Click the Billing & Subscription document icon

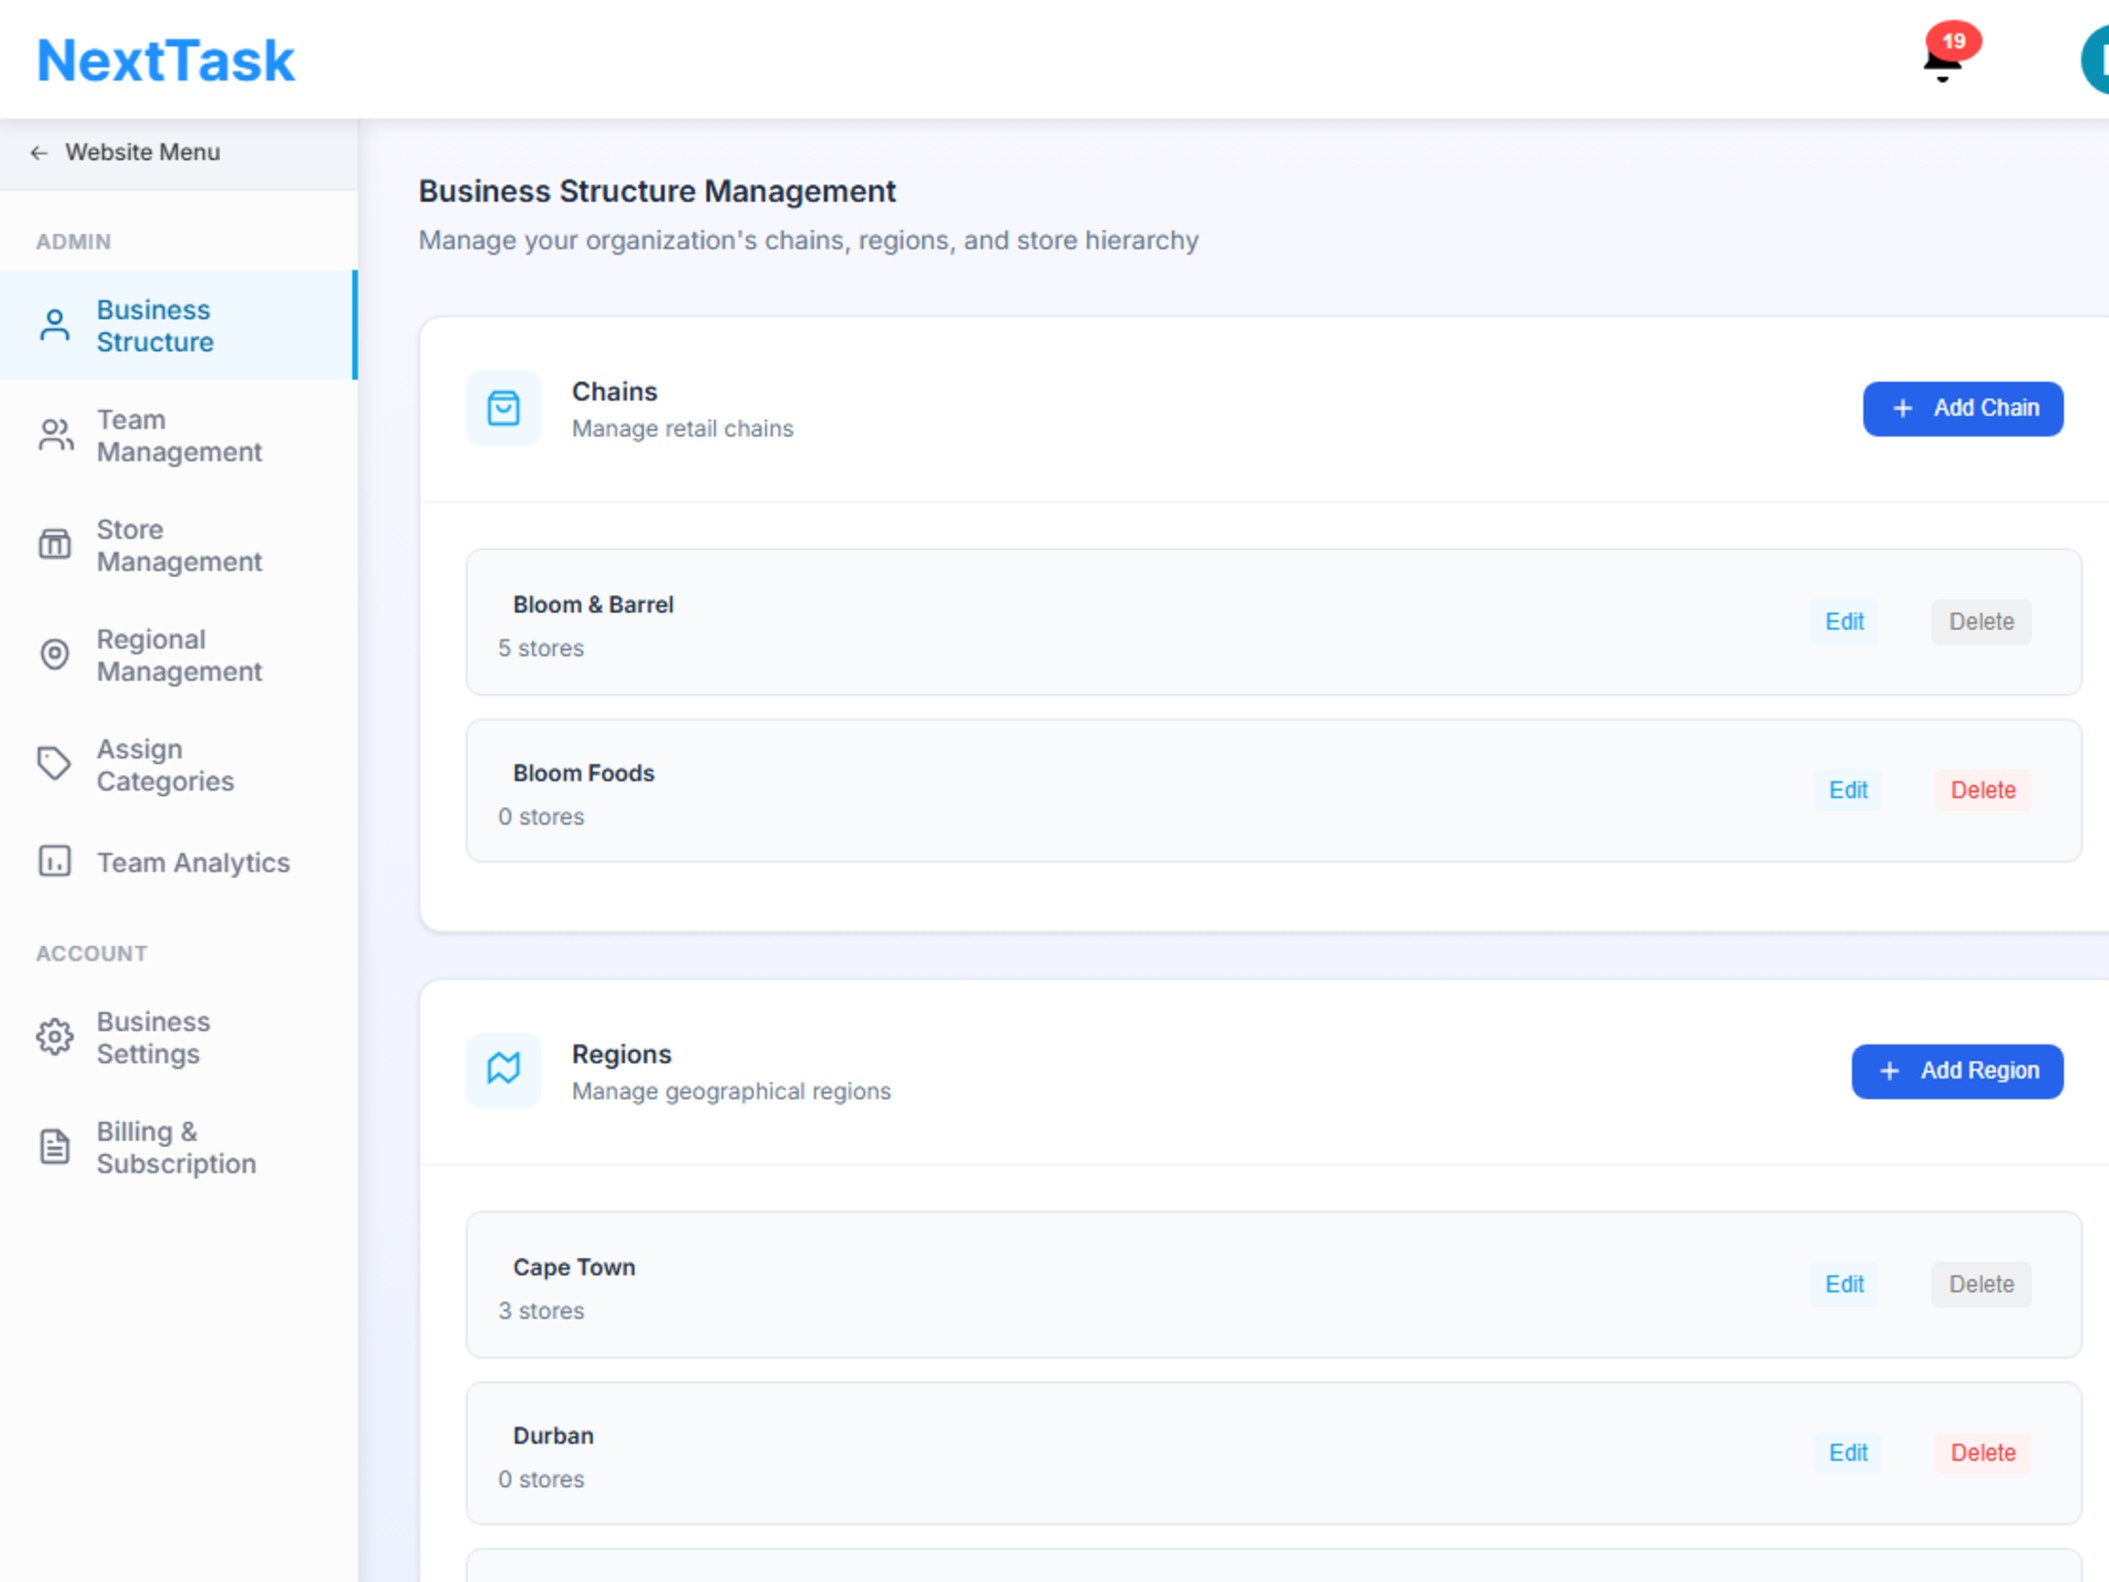click(x=55, y=1147)
